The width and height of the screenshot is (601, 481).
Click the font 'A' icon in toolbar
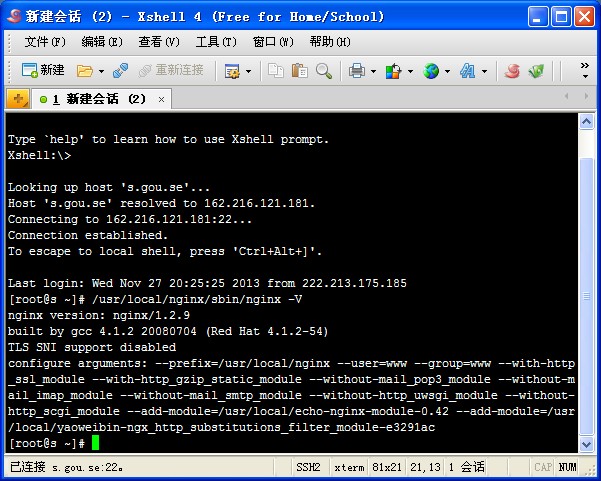point(467,71)
